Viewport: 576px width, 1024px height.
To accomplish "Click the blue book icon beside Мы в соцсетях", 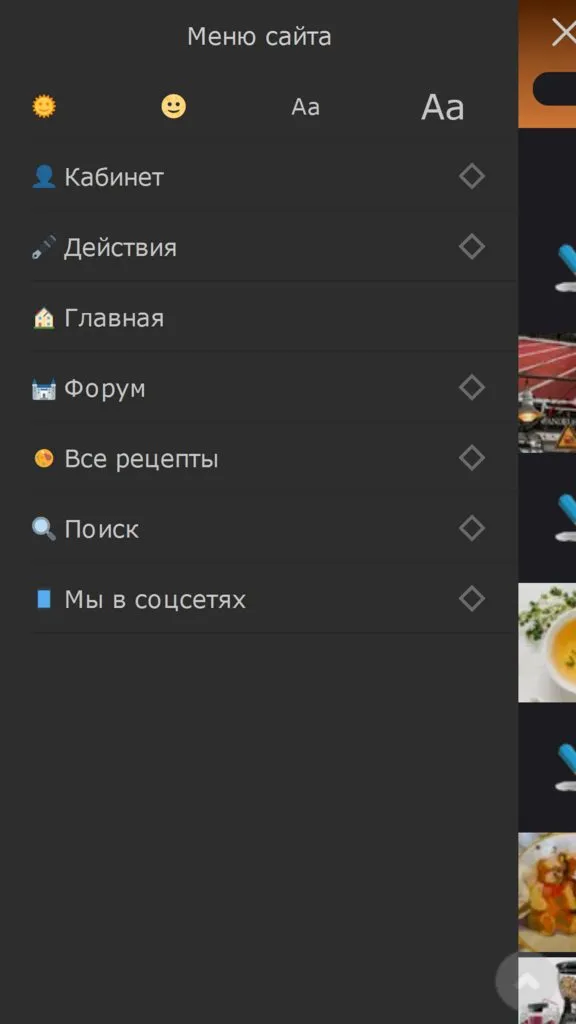I will (x=44, y=600).
